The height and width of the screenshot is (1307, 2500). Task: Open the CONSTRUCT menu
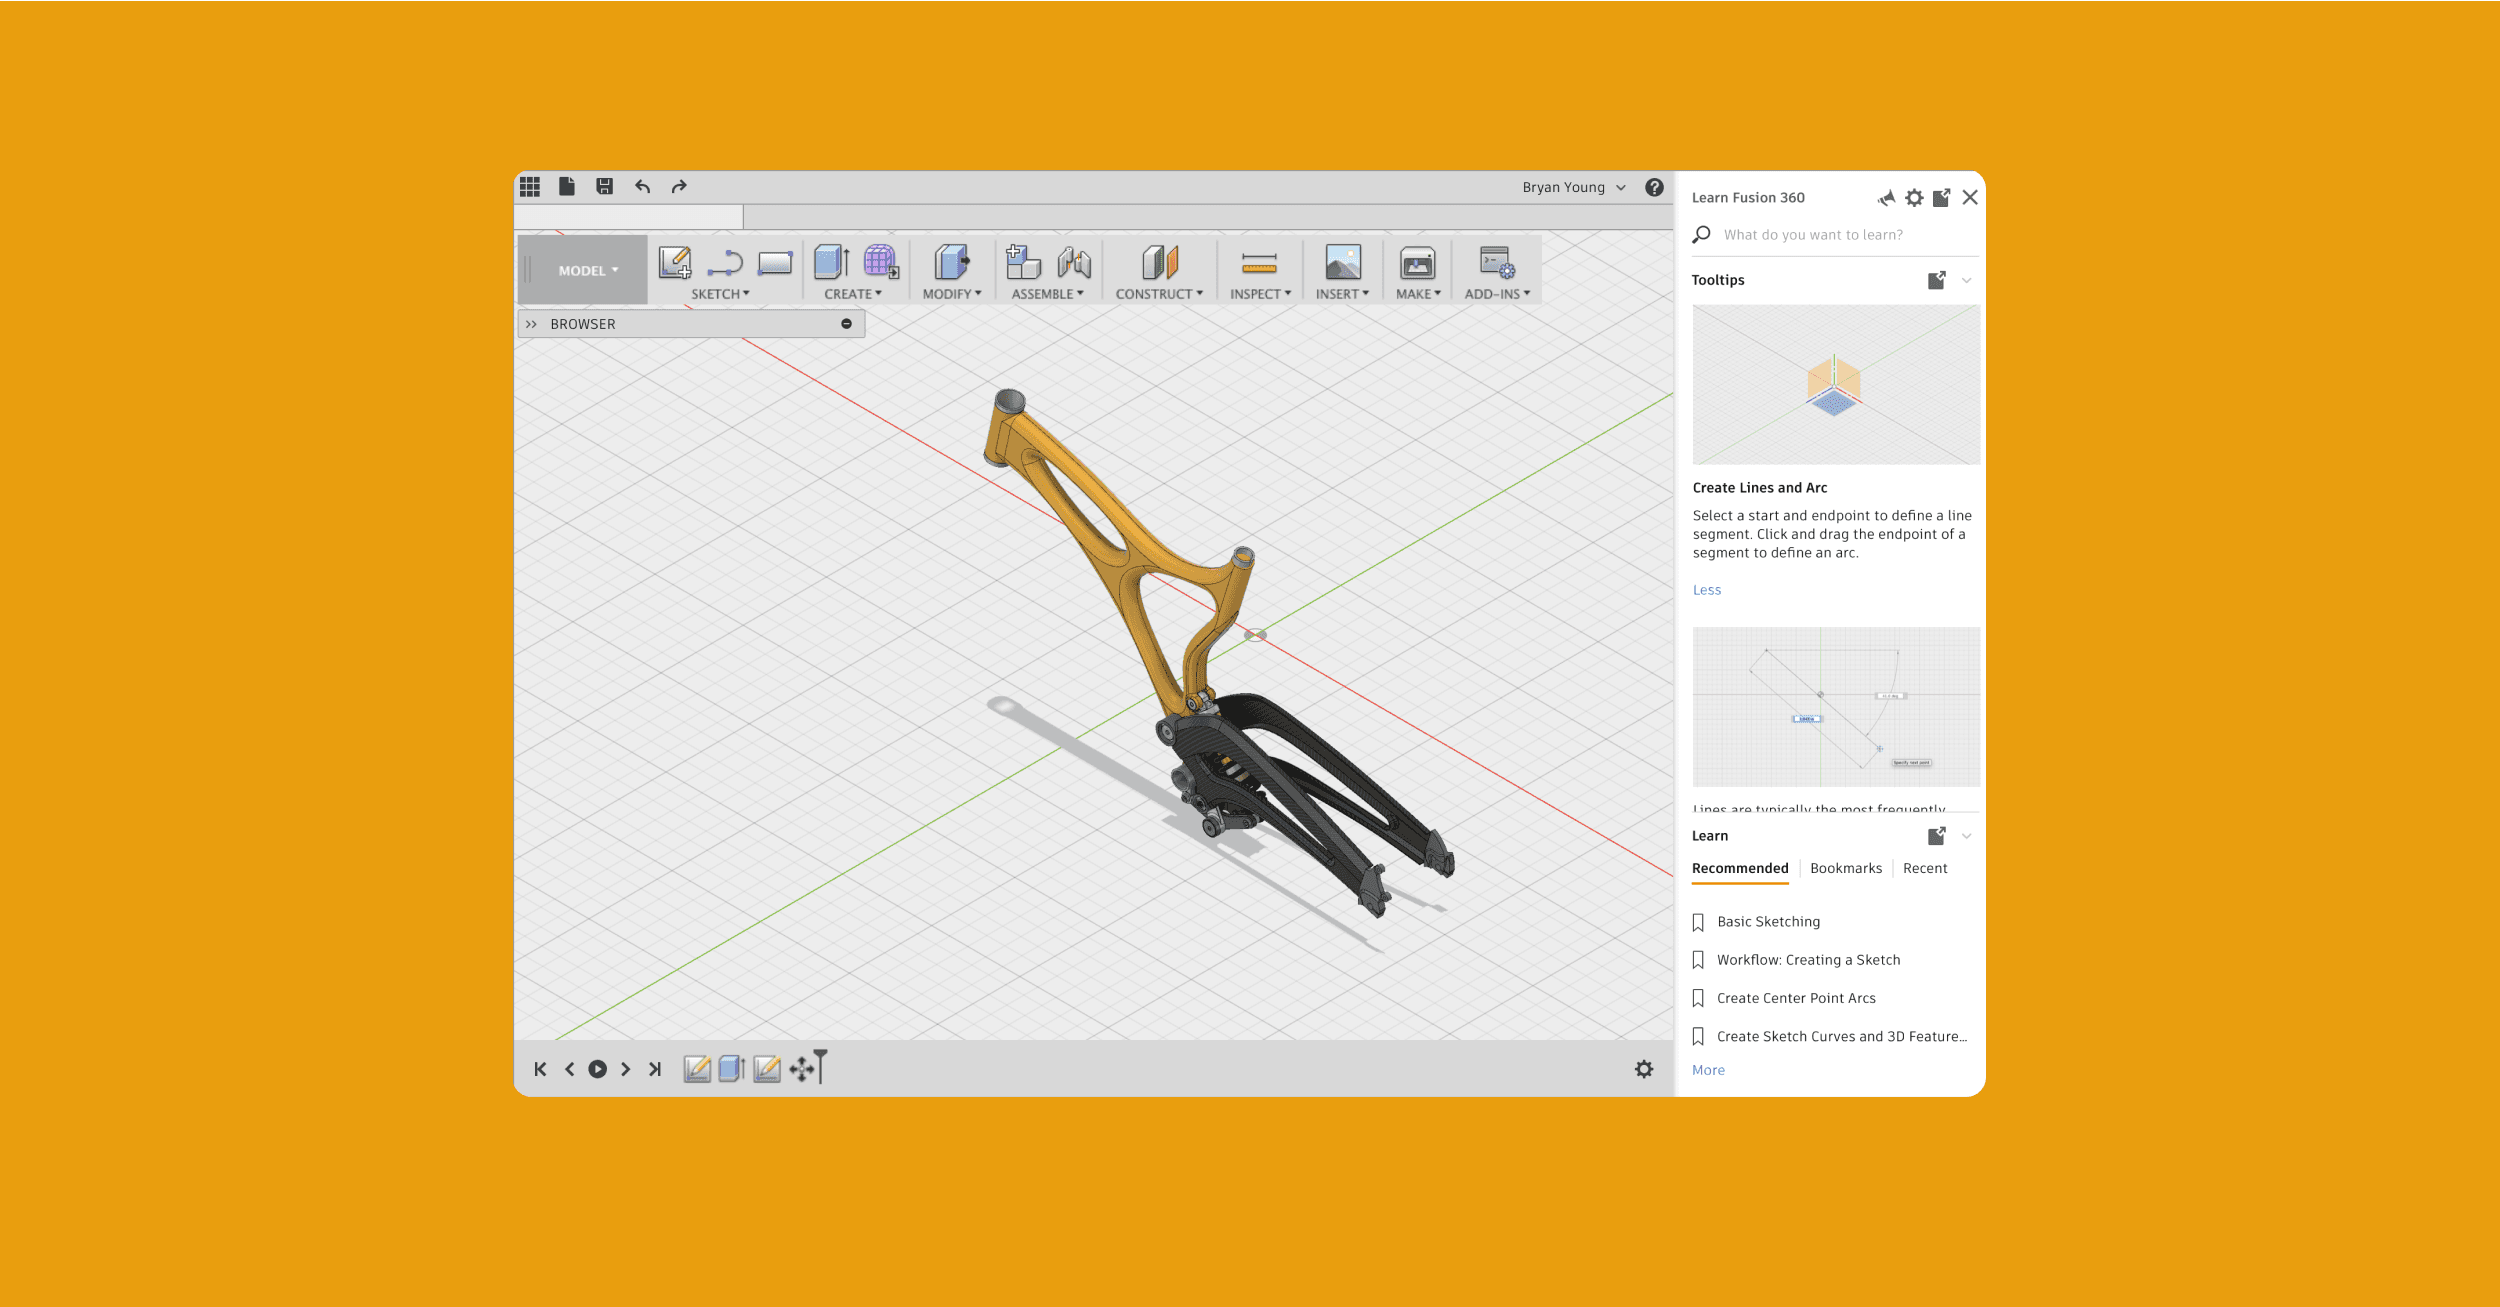pyautogui.click(x=1159, y=294)
